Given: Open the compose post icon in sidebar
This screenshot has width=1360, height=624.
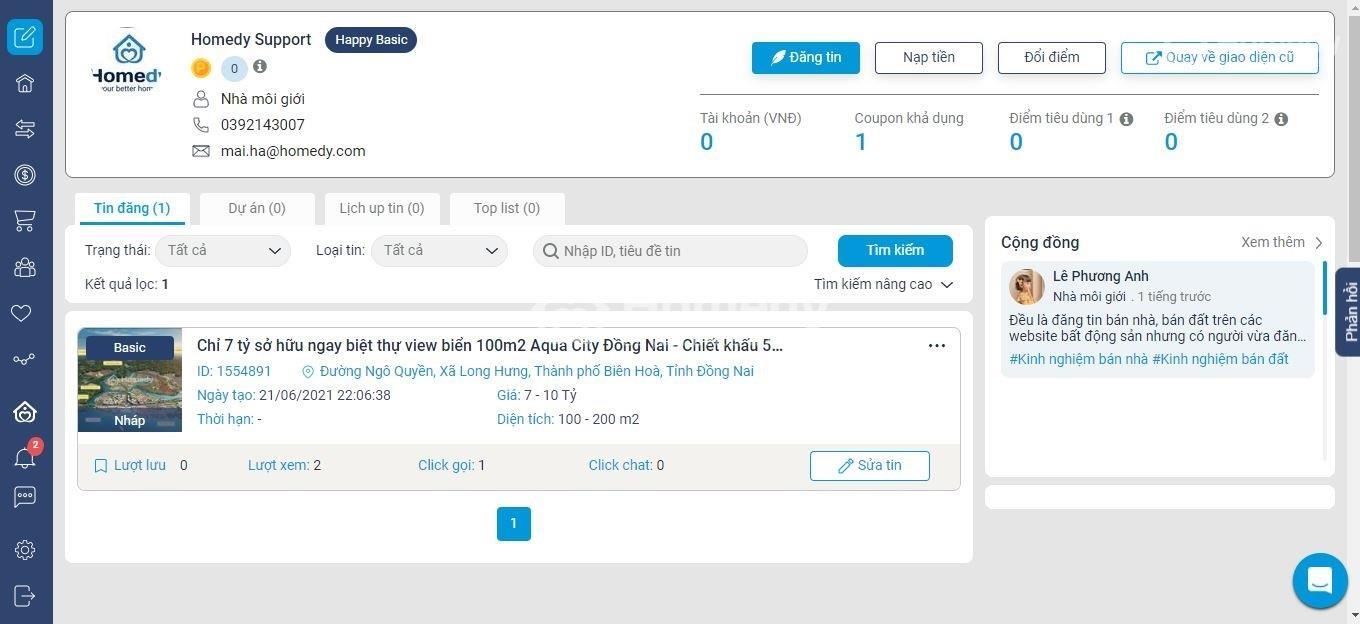Looking at the screenshot, I should tap(25, 38).
